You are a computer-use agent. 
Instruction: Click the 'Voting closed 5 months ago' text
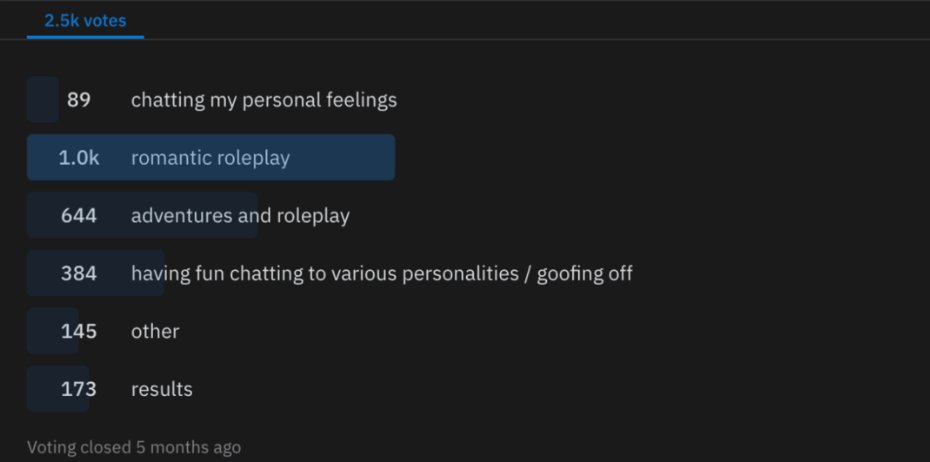click(134, 447)
